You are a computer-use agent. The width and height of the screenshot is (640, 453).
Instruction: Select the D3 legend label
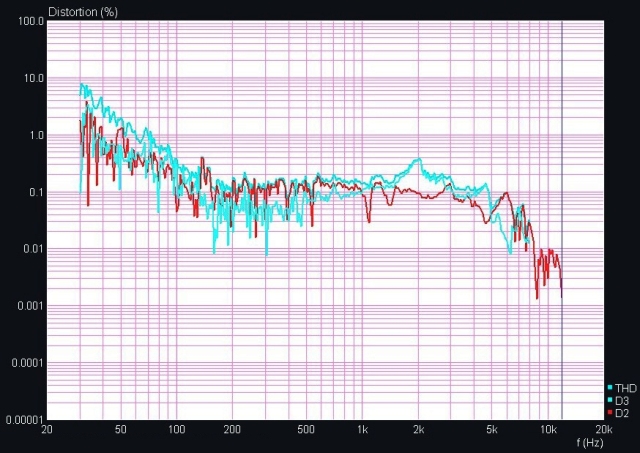coord(622,401)
